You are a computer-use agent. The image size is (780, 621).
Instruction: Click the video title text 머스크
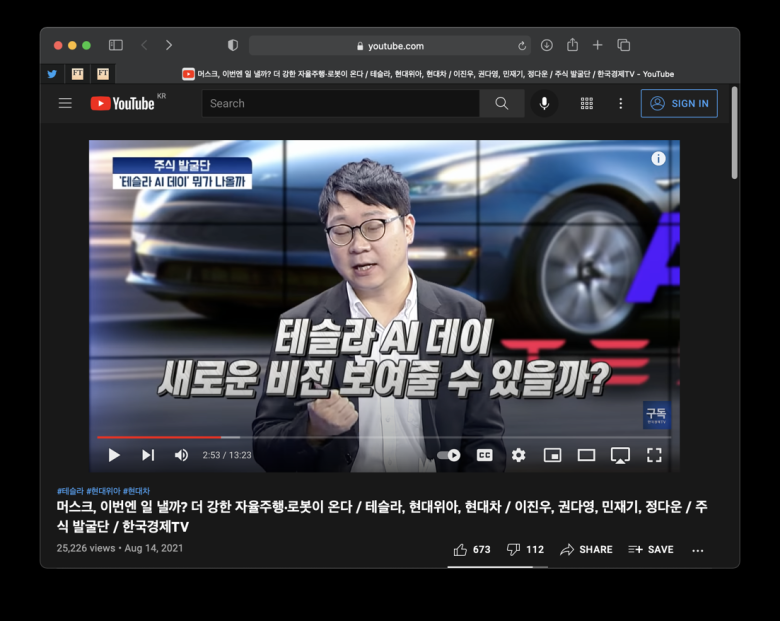76,507
